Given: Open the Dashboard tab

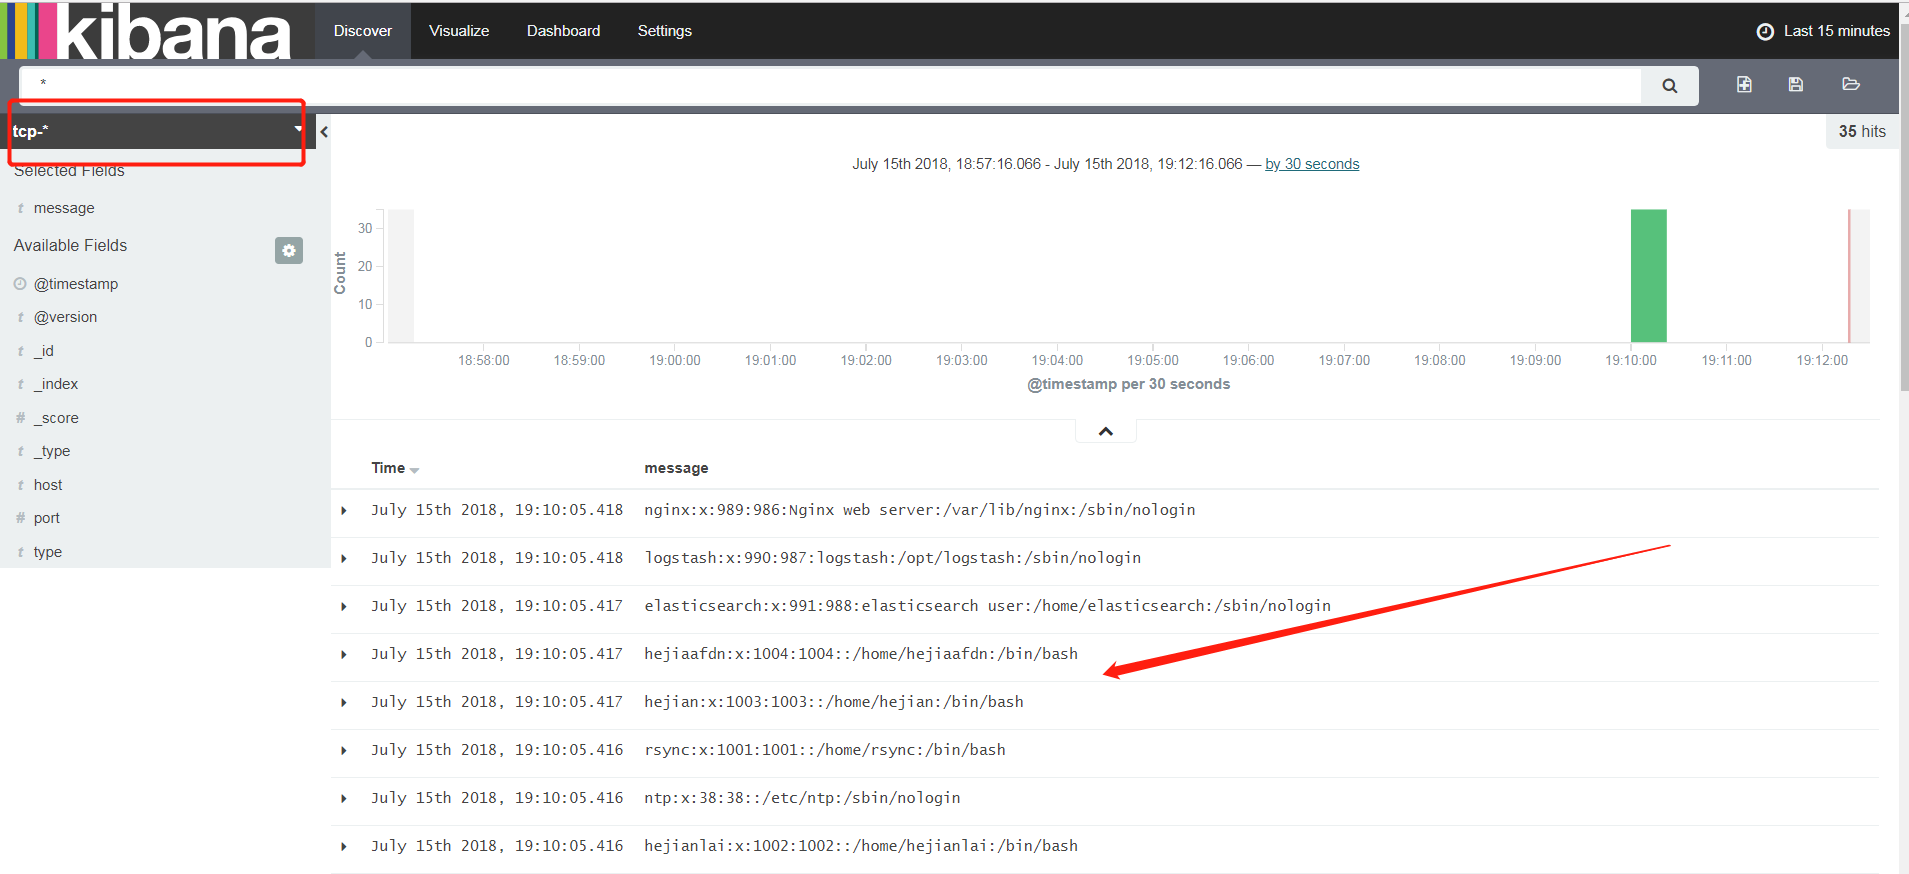Looking at the screenshot, I should tap(564, 31).
